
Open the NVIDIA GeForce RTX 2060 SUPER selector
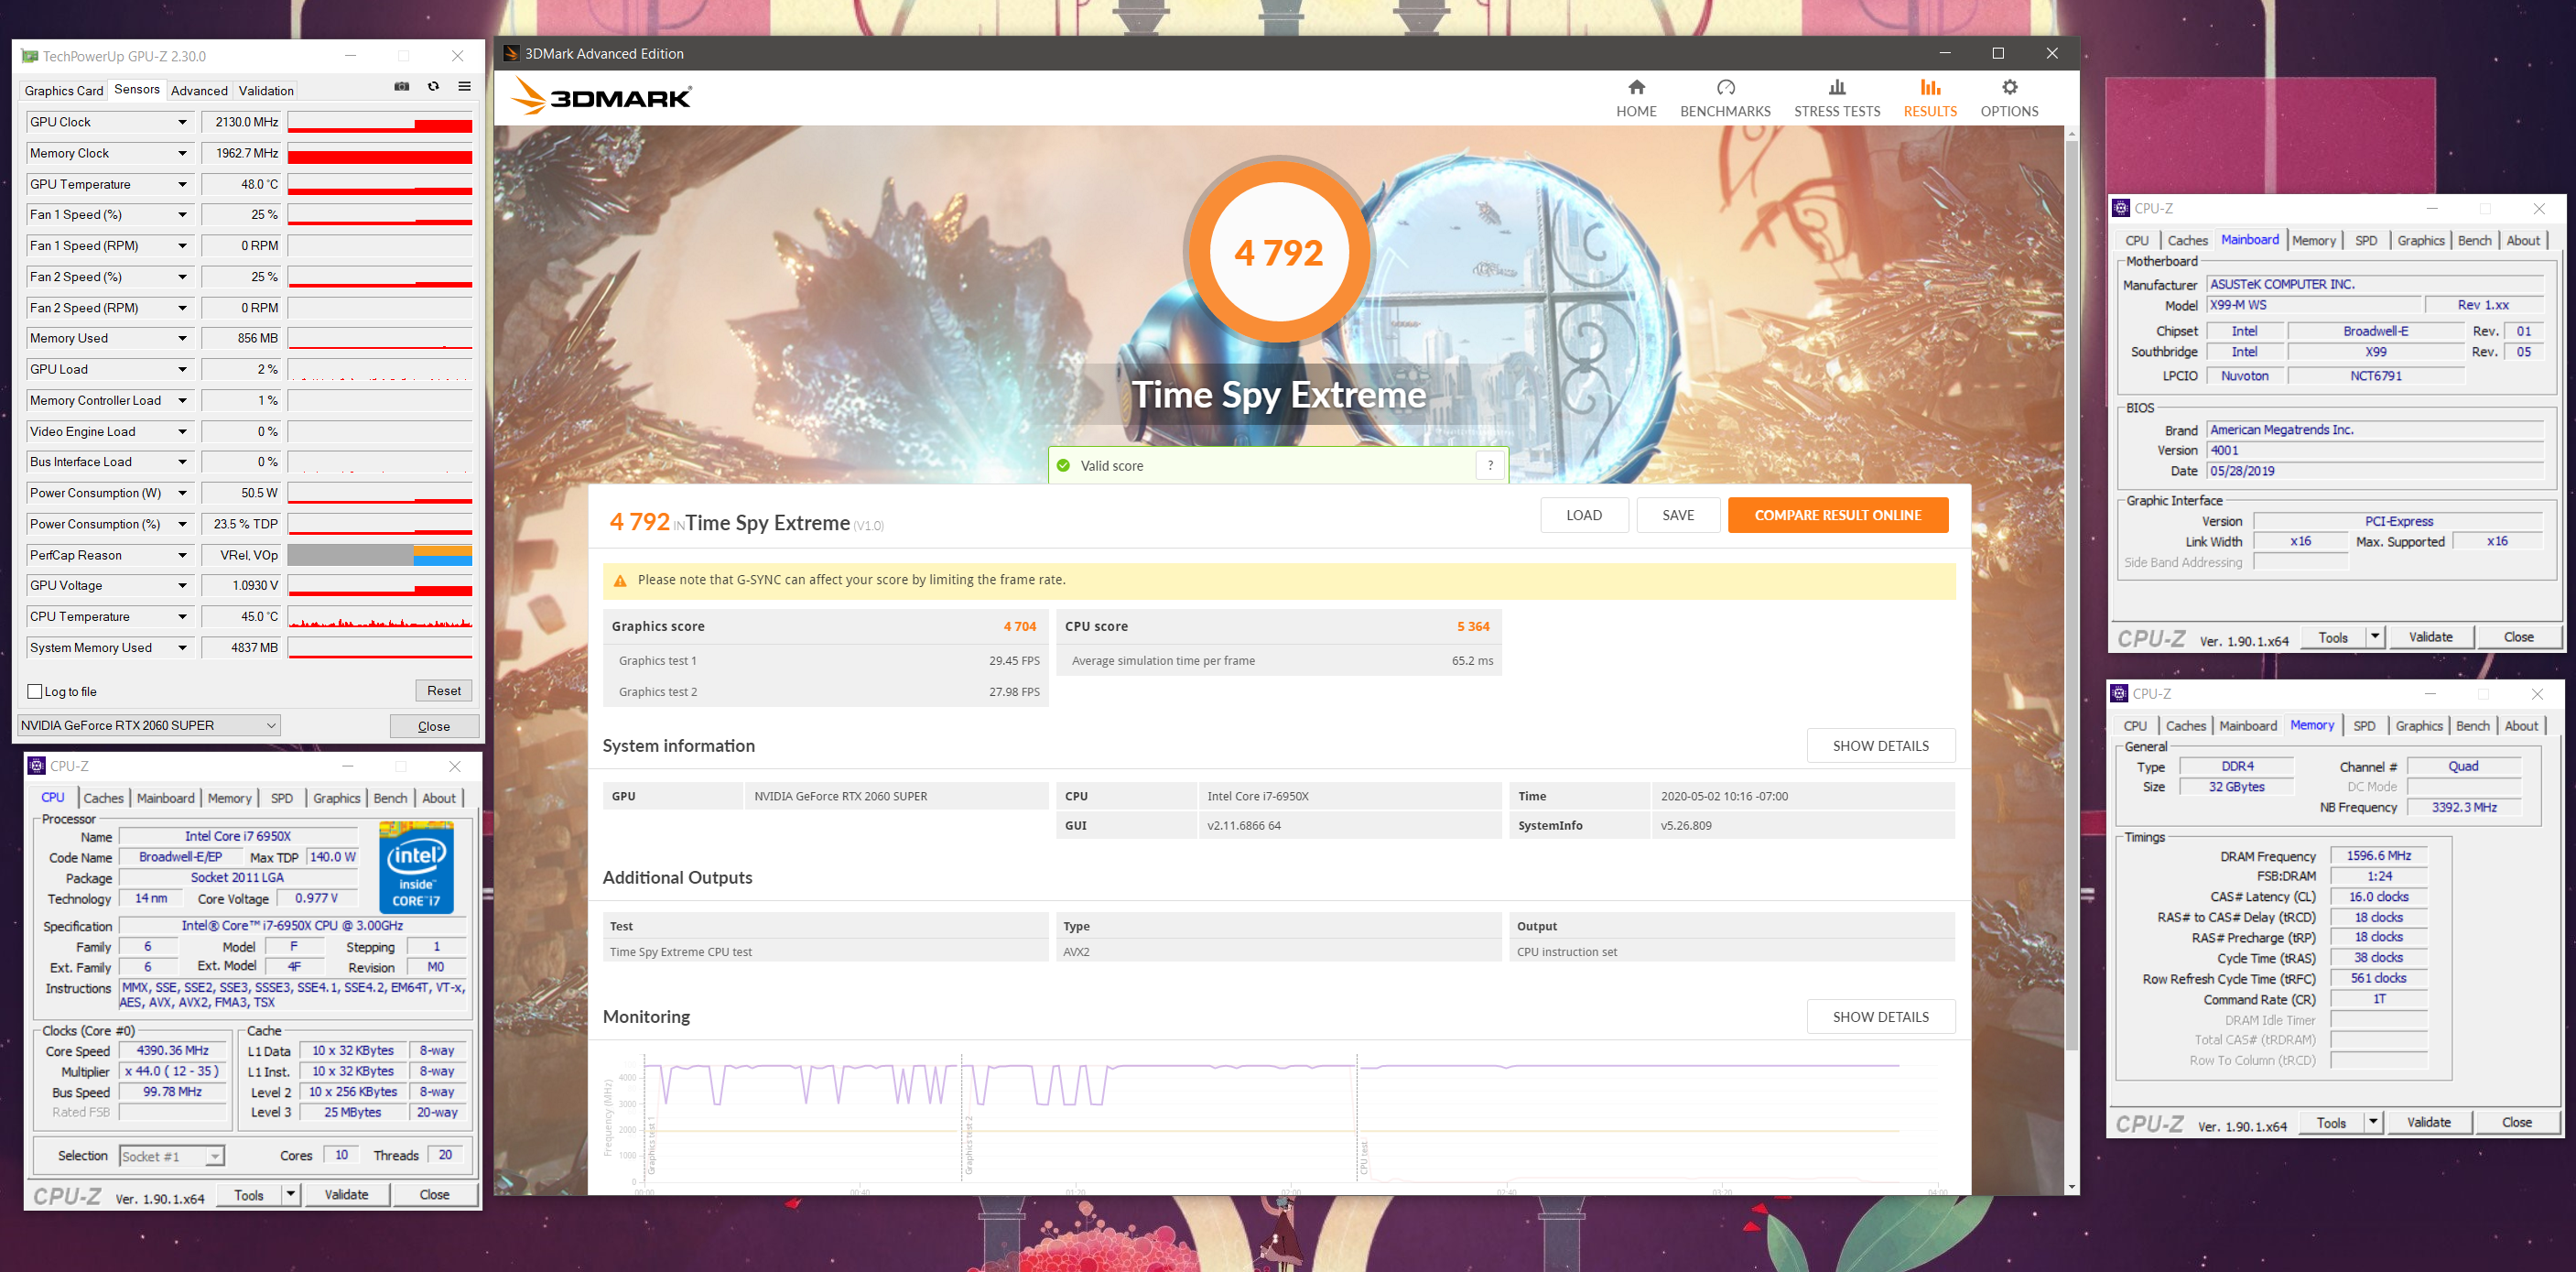(x=149, y=725)
